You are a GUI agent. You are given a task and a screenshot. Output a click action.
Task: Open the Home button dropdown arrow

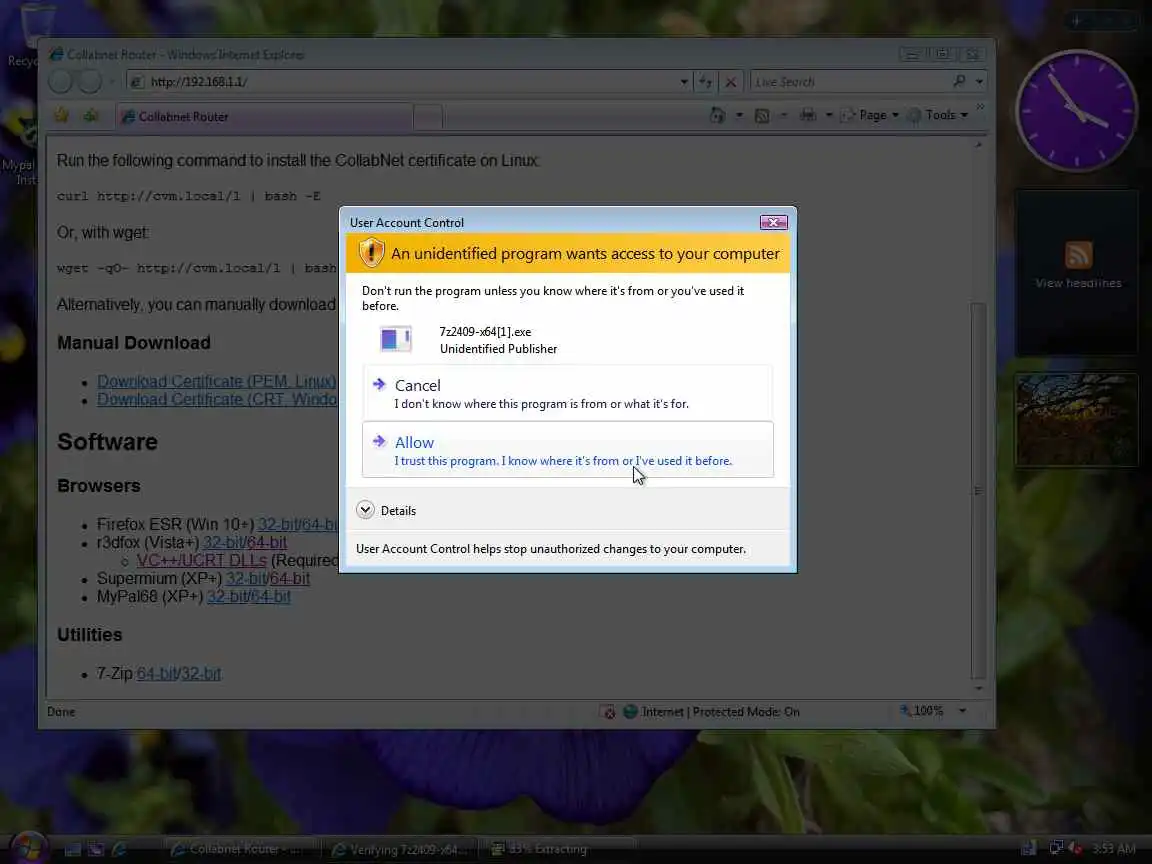(739, 115)
